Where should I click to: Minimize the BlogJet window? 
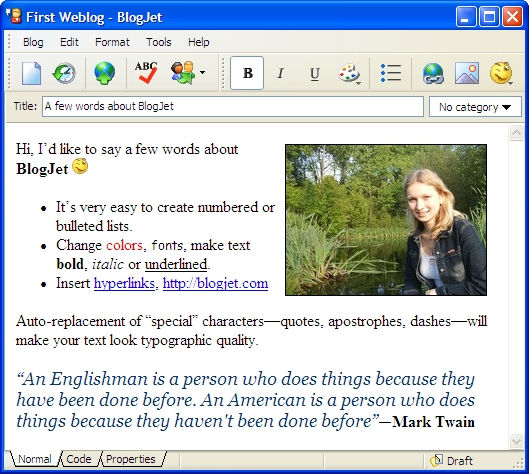466,16
